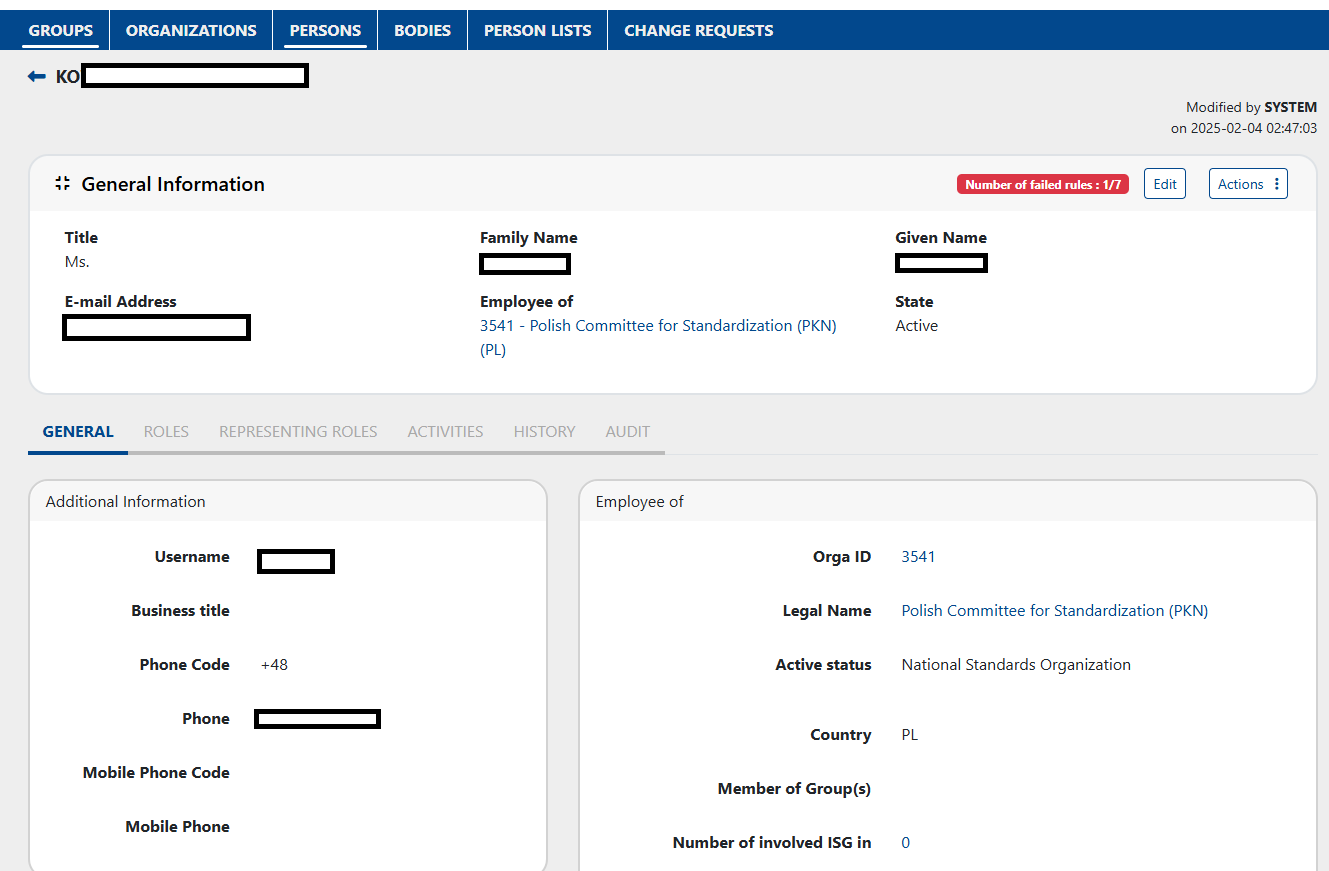
Task: Collapse the General Information panel
Action: click(x=63, y=184)
